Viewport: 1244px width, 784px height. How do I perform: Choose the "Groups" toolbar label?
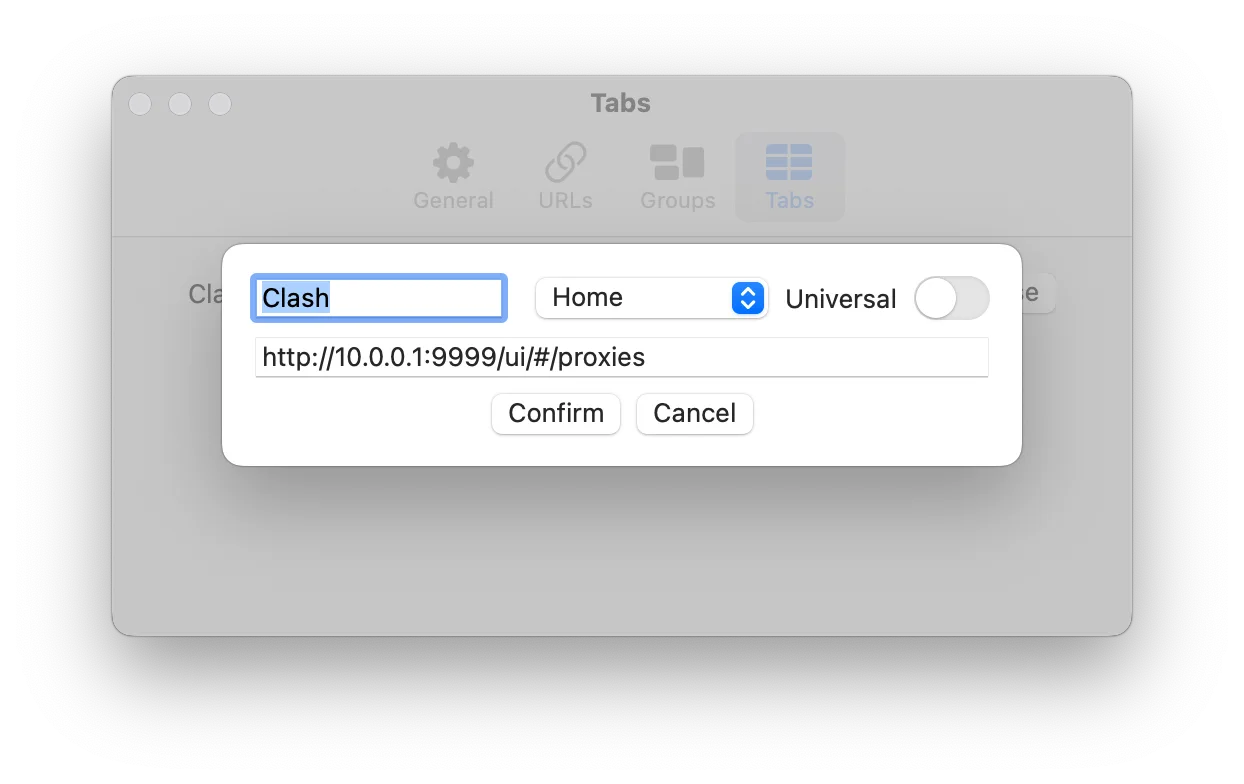(x=677, y=200)
